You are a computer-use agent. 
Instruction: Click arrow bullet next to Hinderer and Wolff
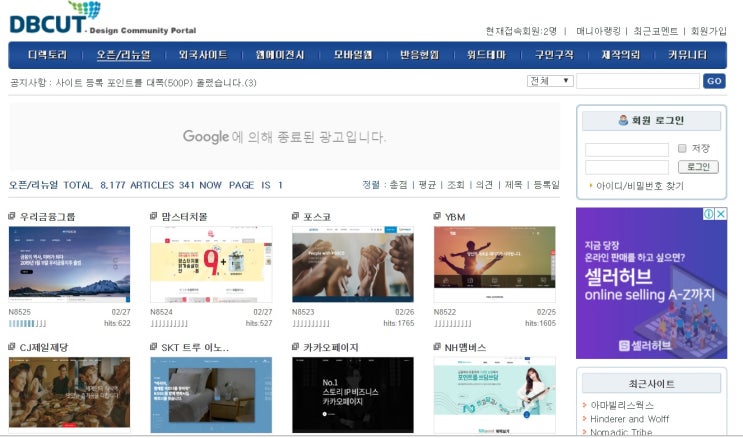pyautogui.click(x=585, y=419)
